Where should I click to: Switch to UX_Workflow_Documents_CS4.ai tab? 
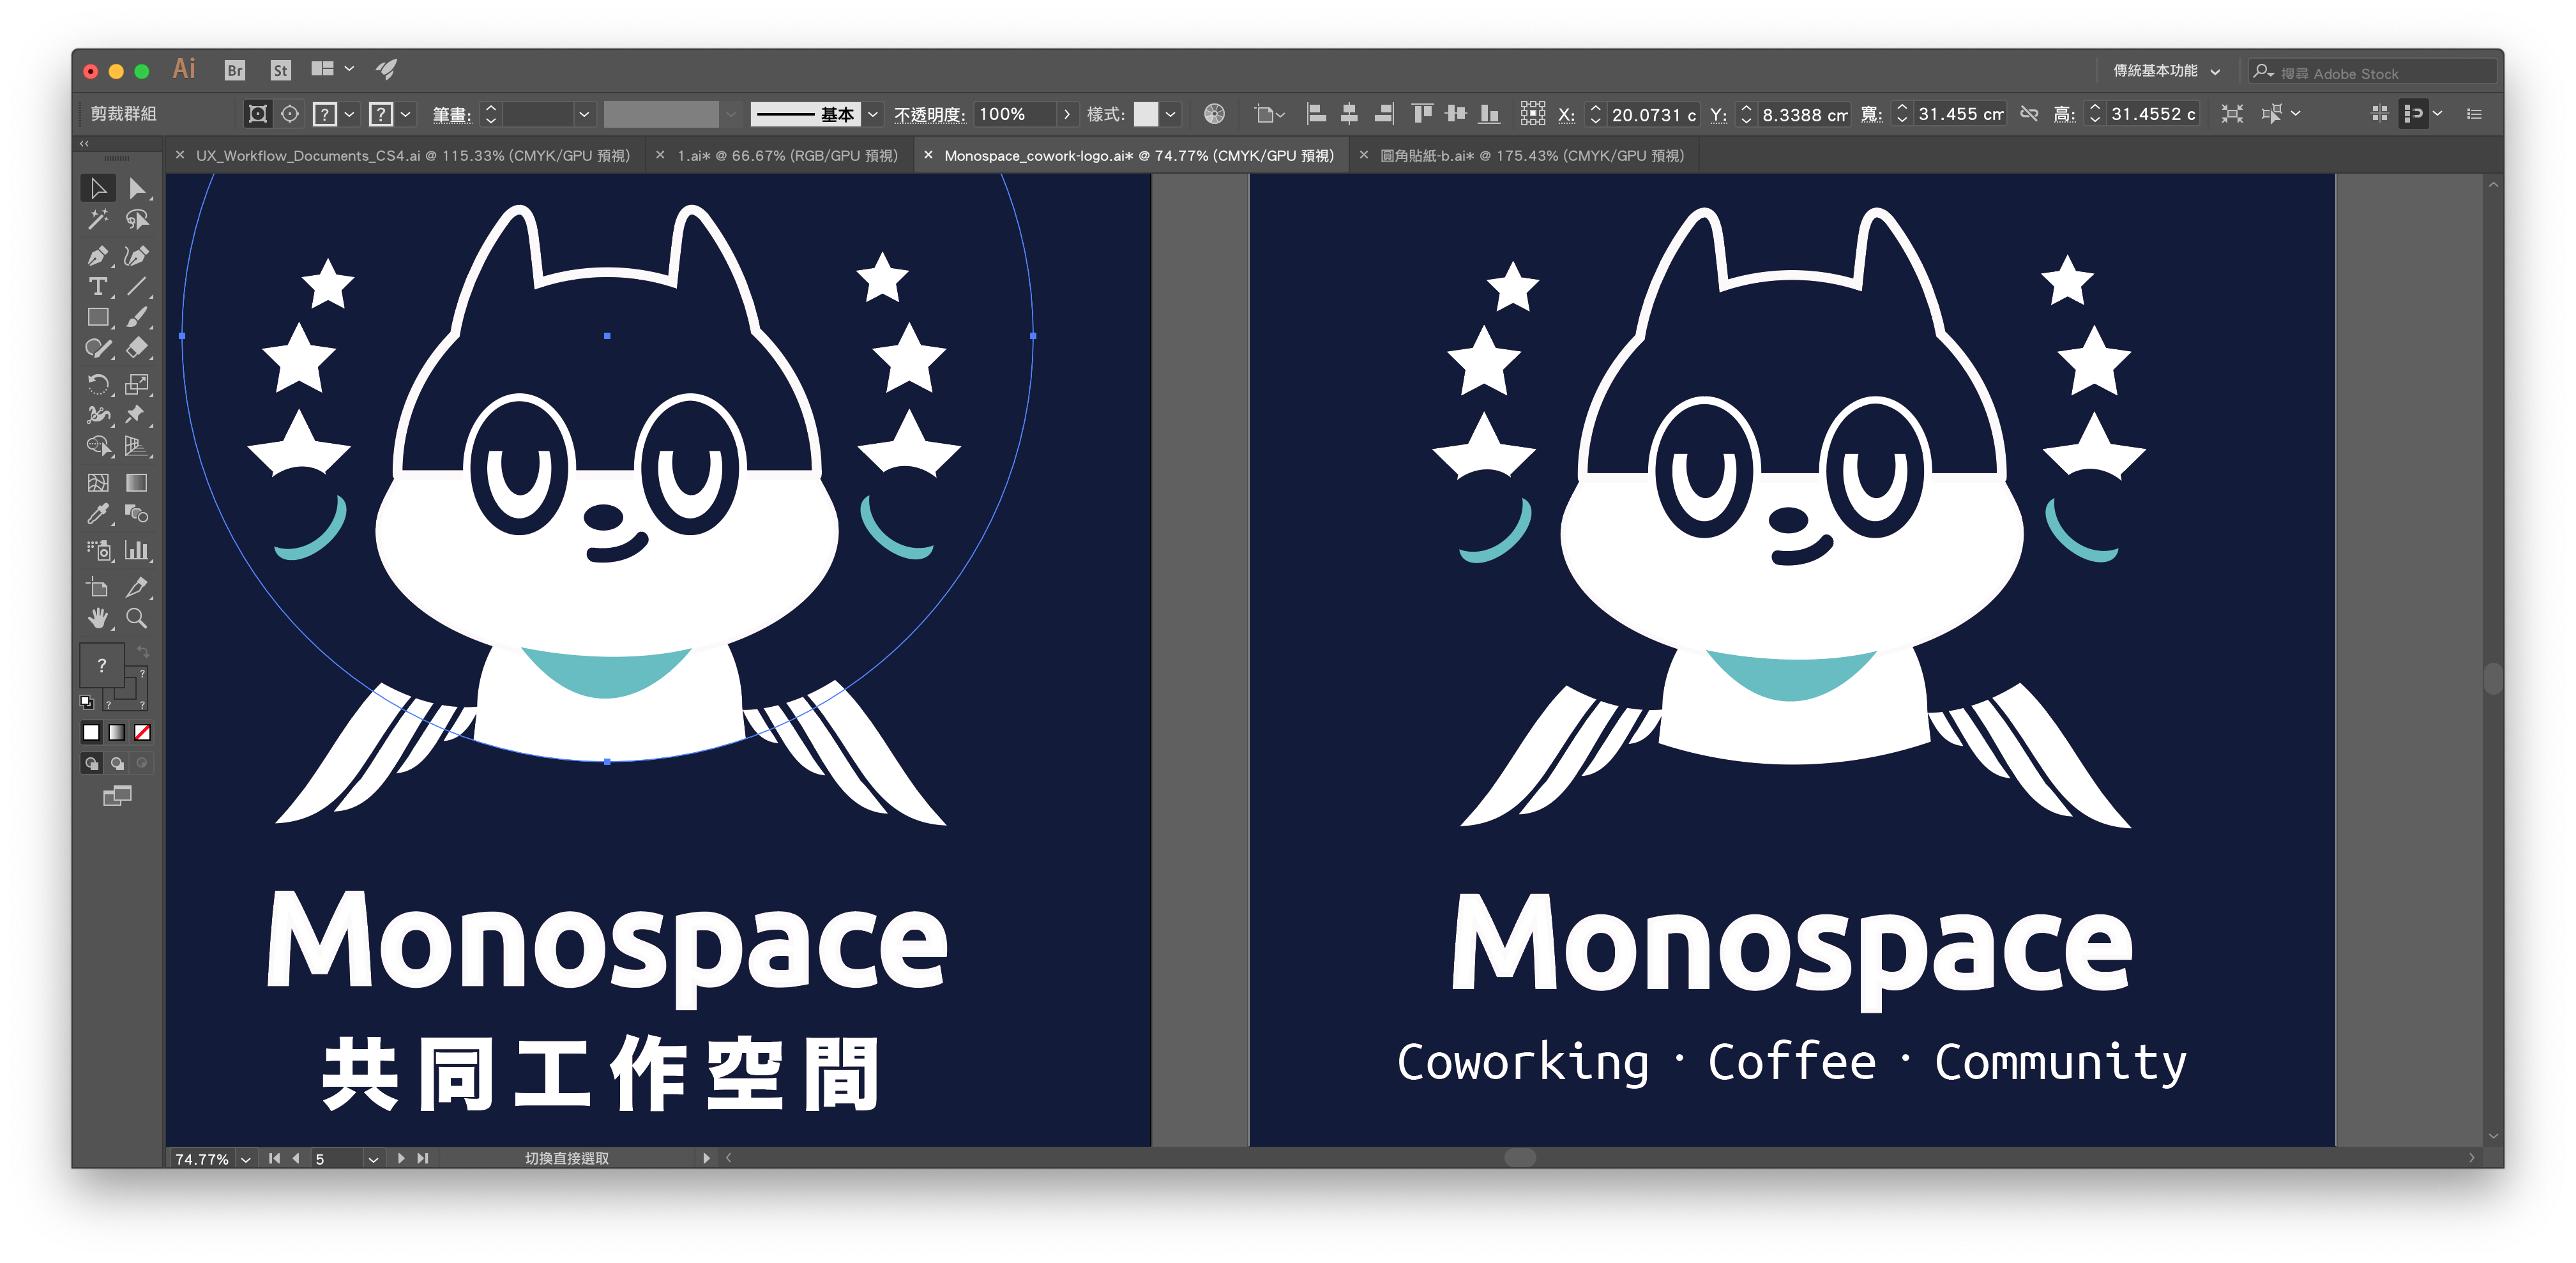coord(413,156)
